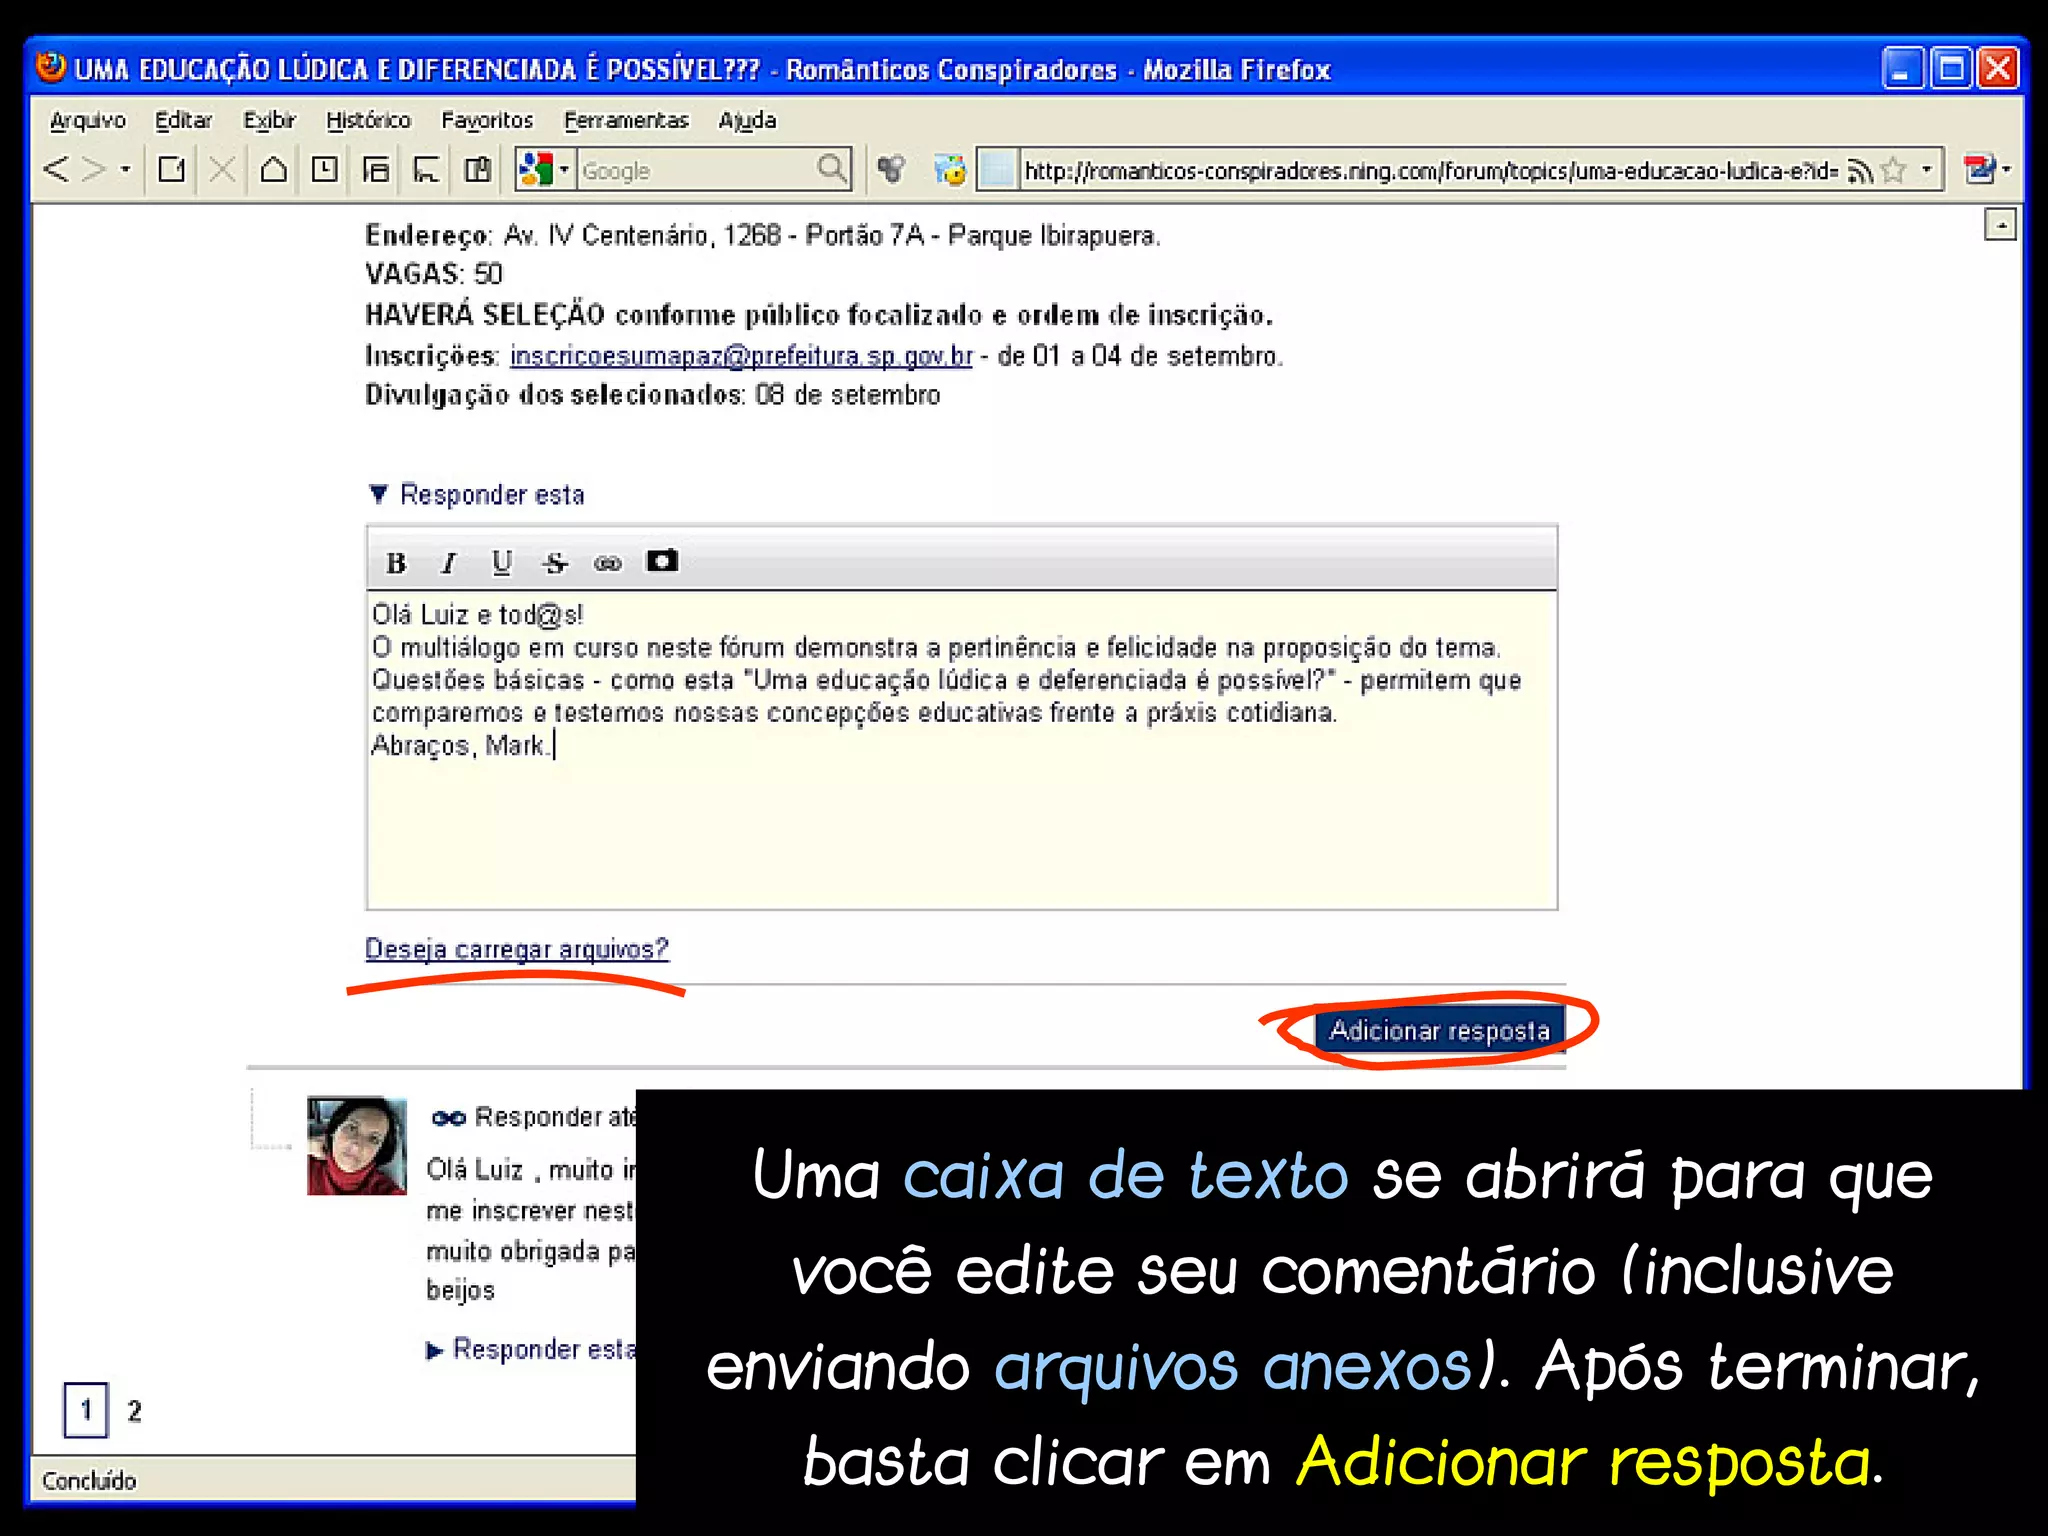Go to the Home page icon
Viewport: 2048px width, 1536px height.
pos(273,170)
